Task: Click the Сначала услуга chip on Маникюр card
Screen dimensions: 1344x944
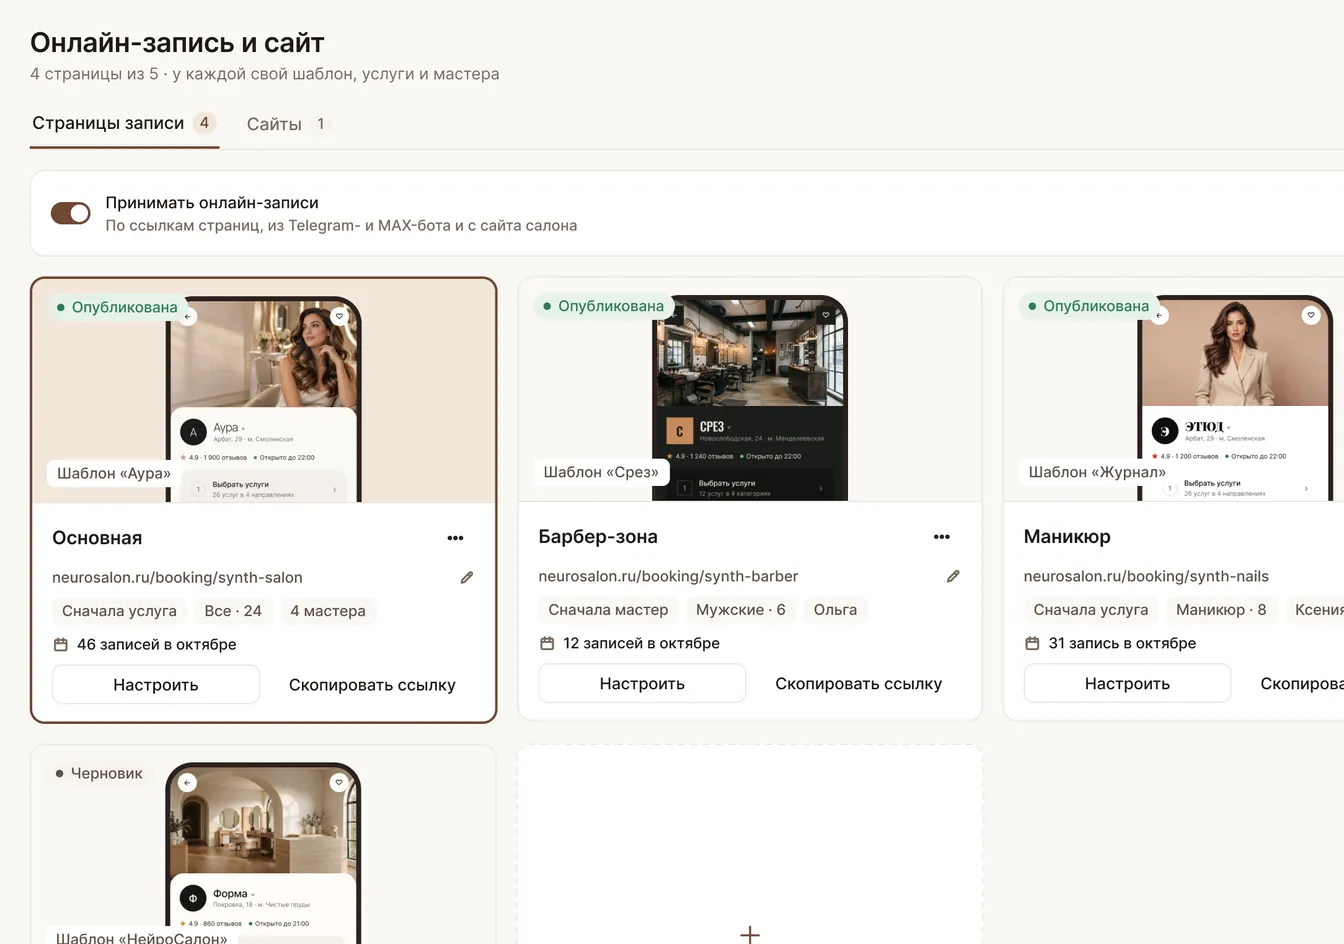Action: 1091,610
